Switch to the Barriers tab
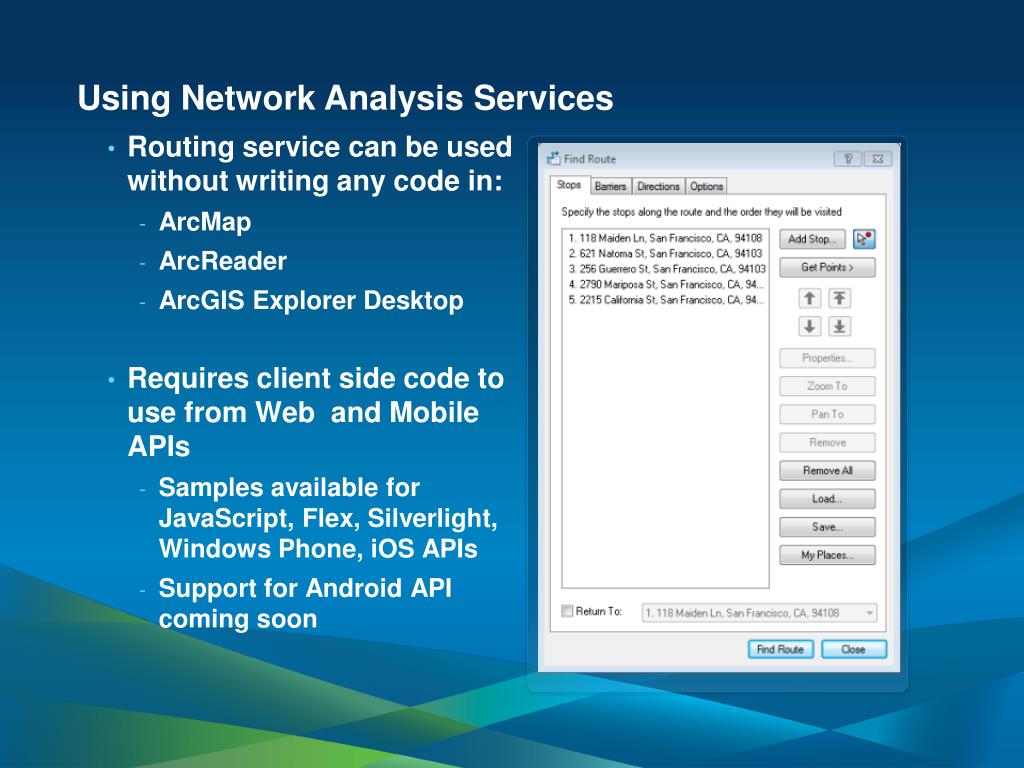This screenshot has height=768, width=1024. point(610,186)
